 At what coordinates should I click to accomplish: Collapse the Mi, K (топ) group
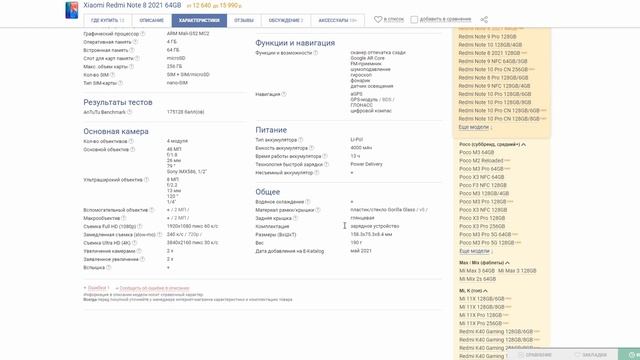[473, 291]
